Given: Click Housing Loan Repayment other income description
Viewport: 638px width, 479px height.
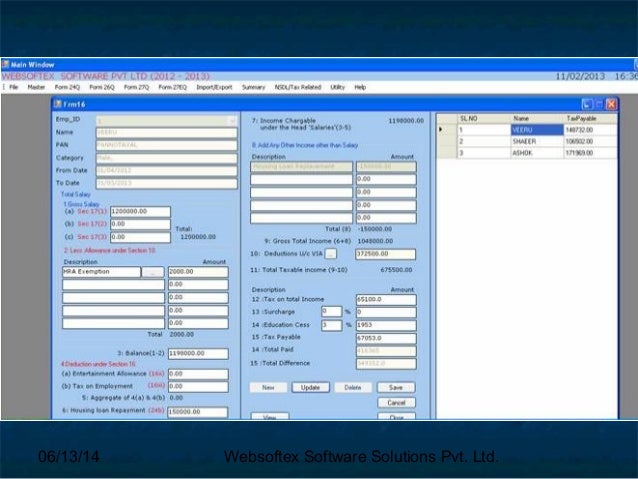Looking at the screenshot, I should click(302, 167).
